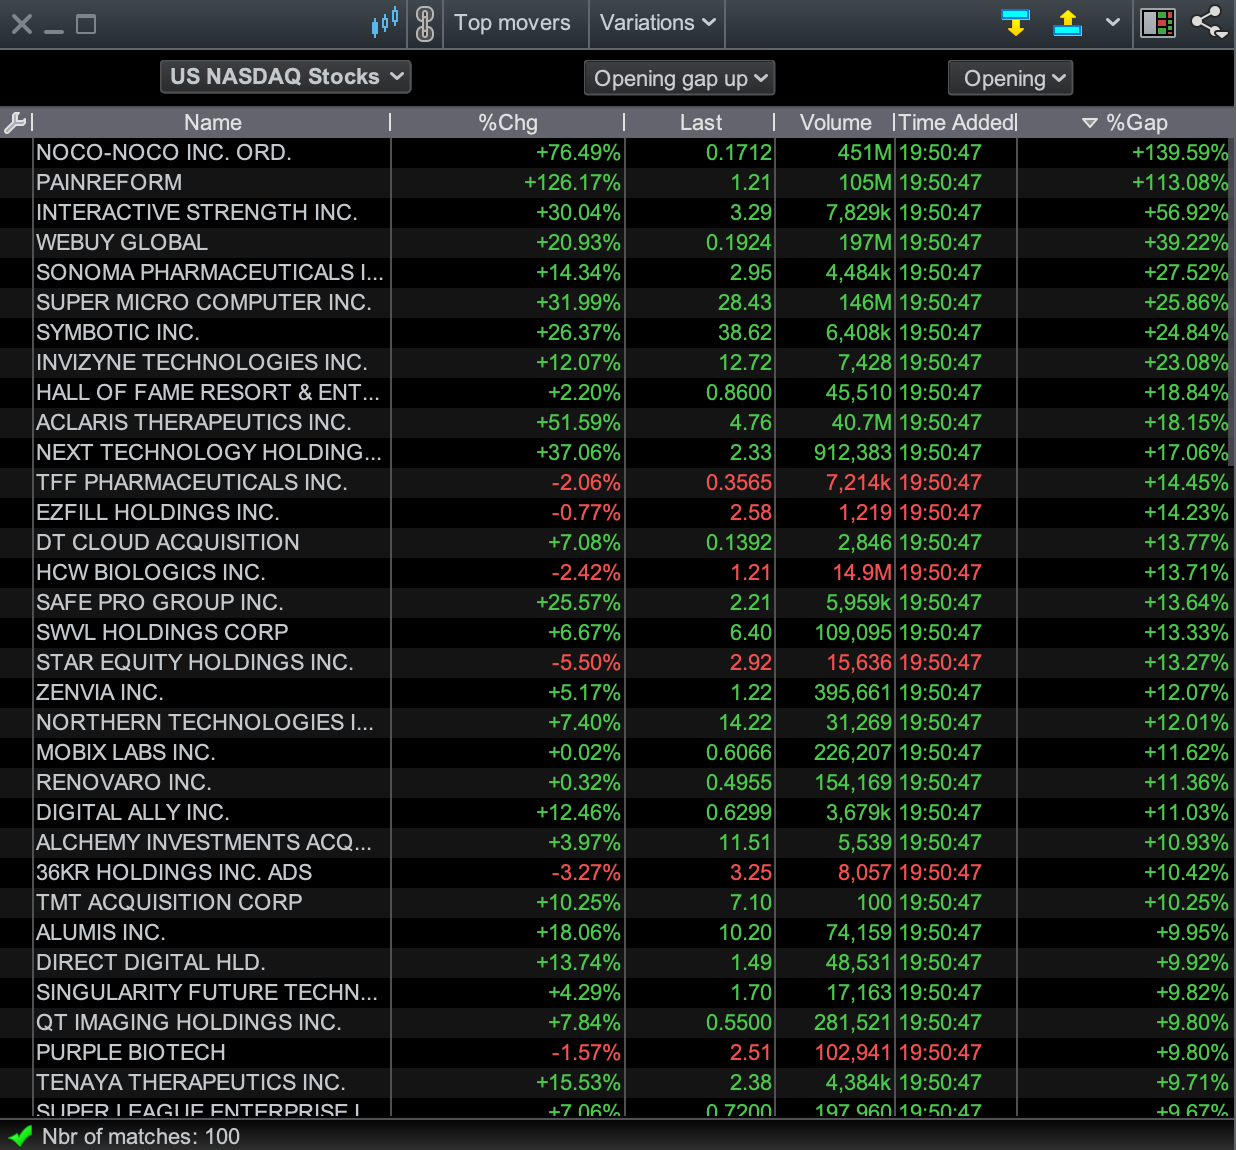
Task: Click the +139.59% gap value
Action: point(1180,153)
